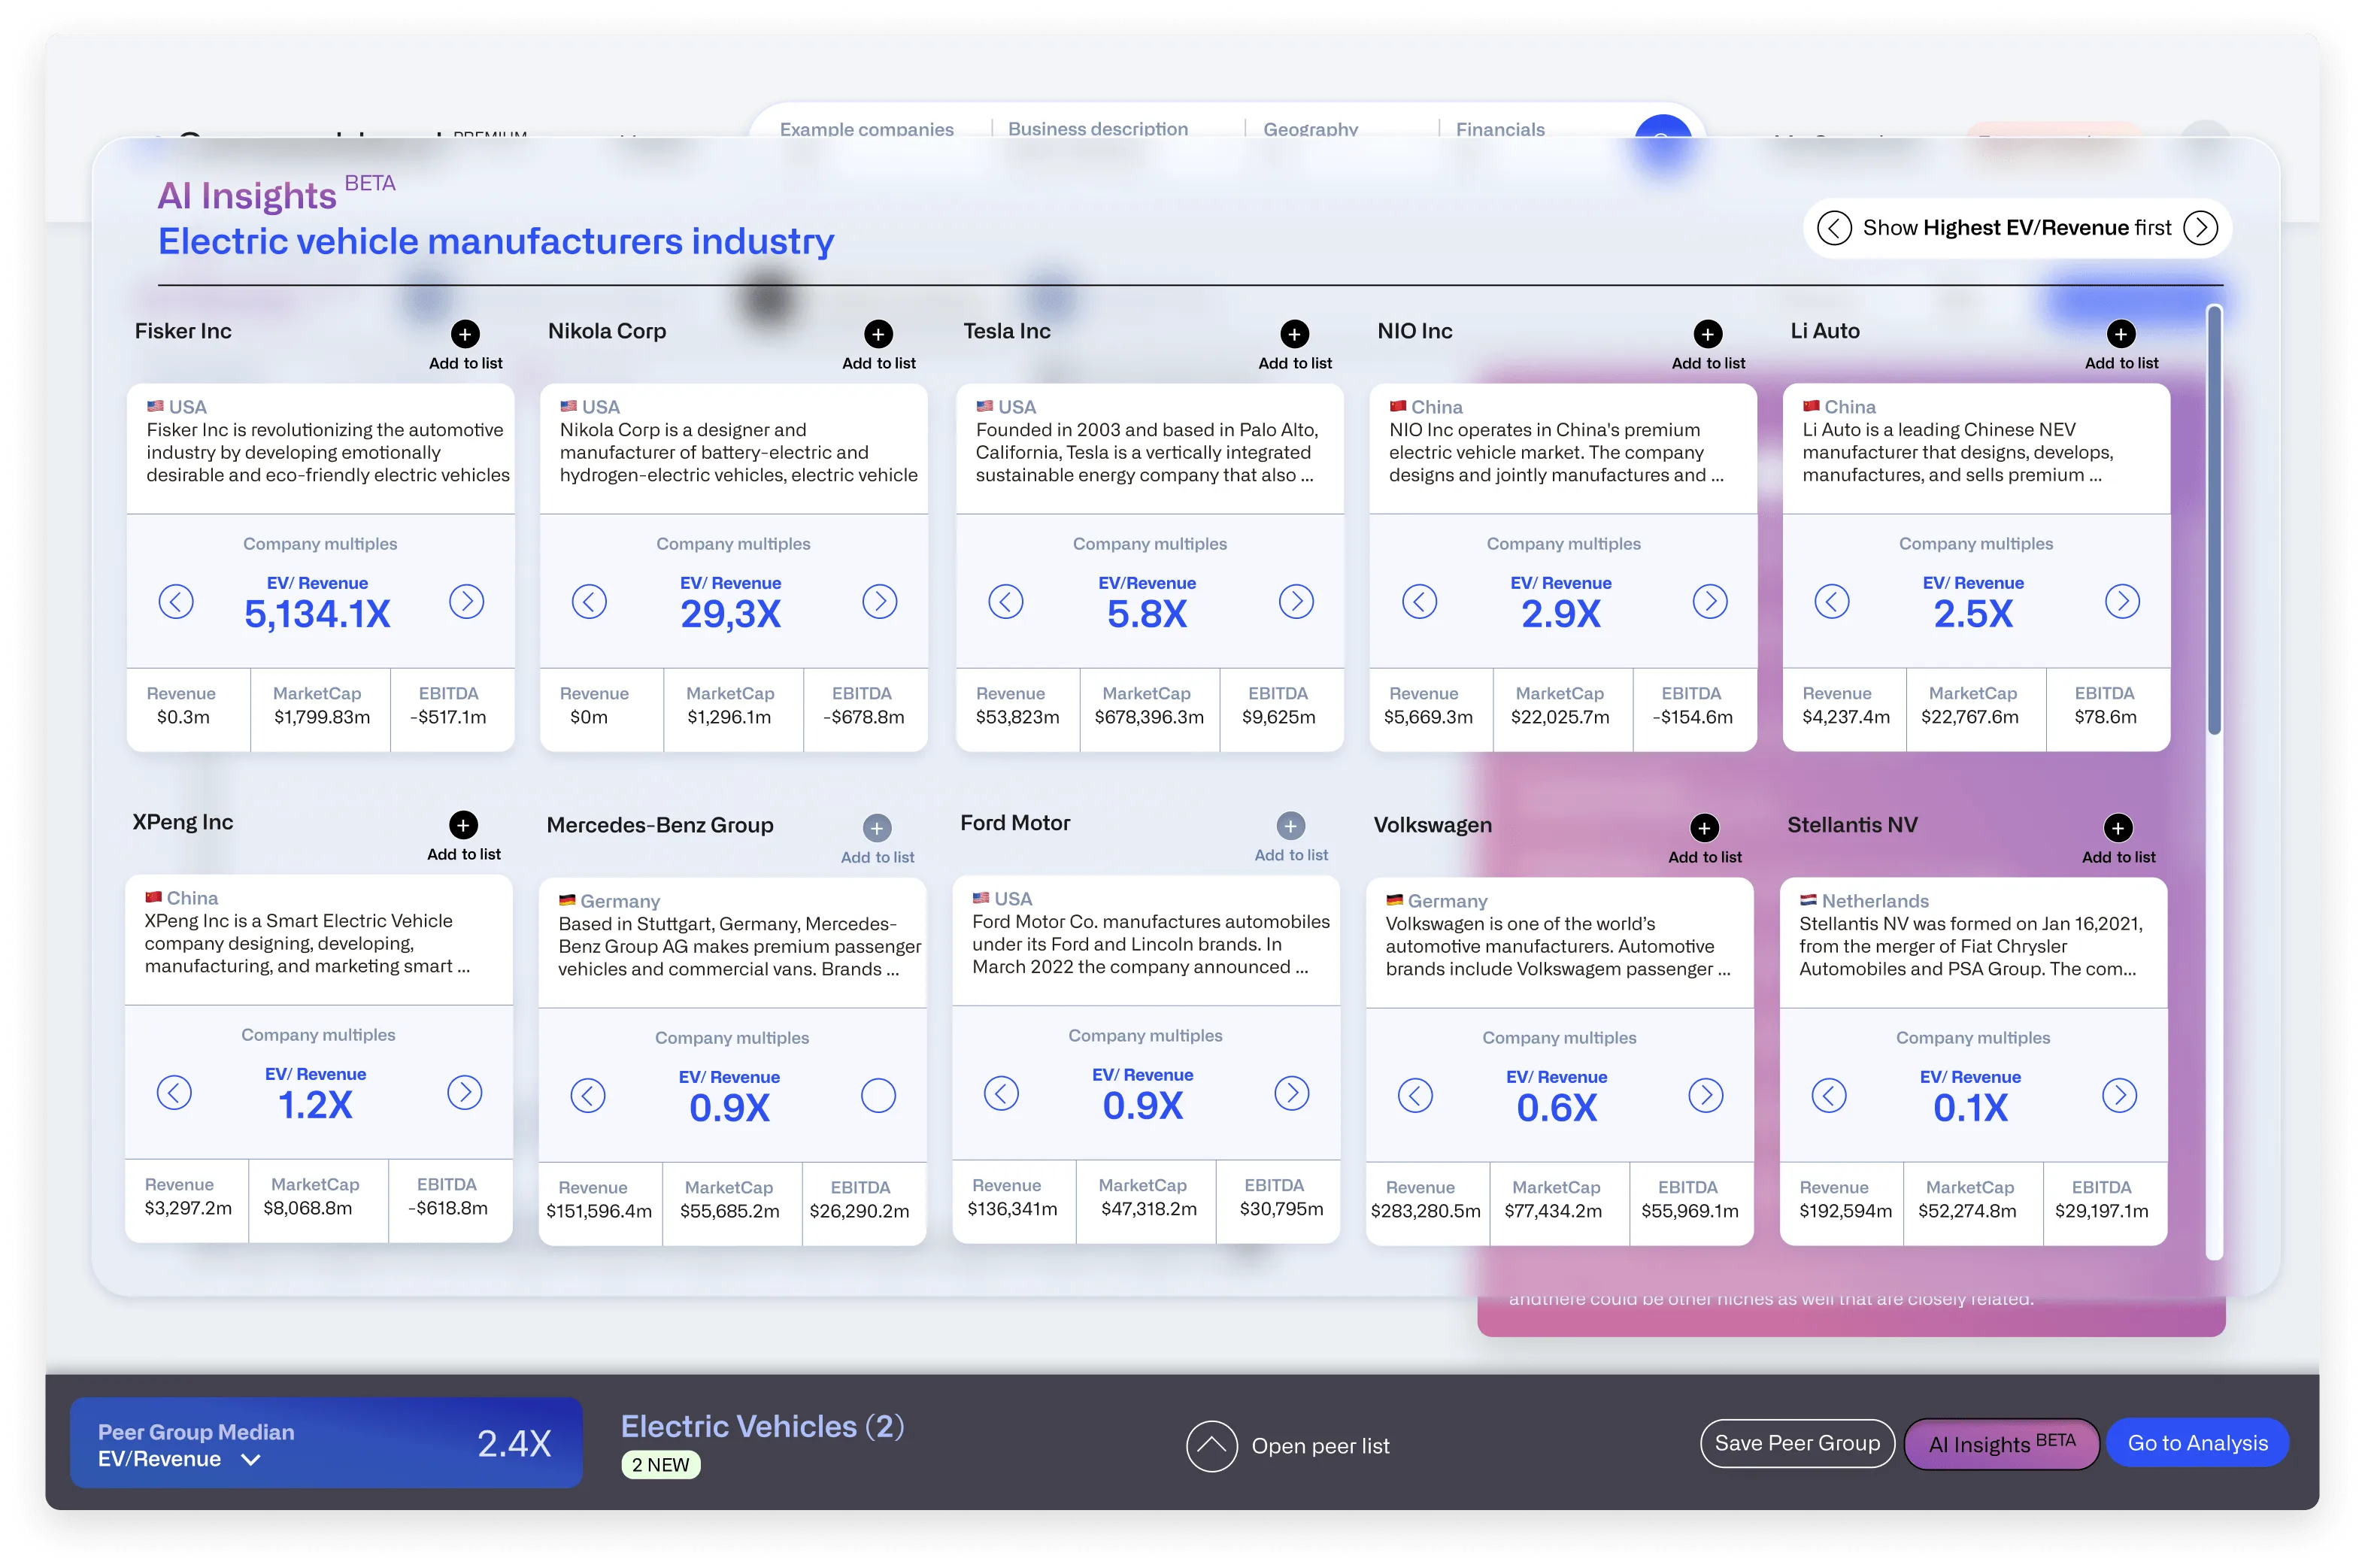Click Go to Analysis button

coord(2197,1443)
